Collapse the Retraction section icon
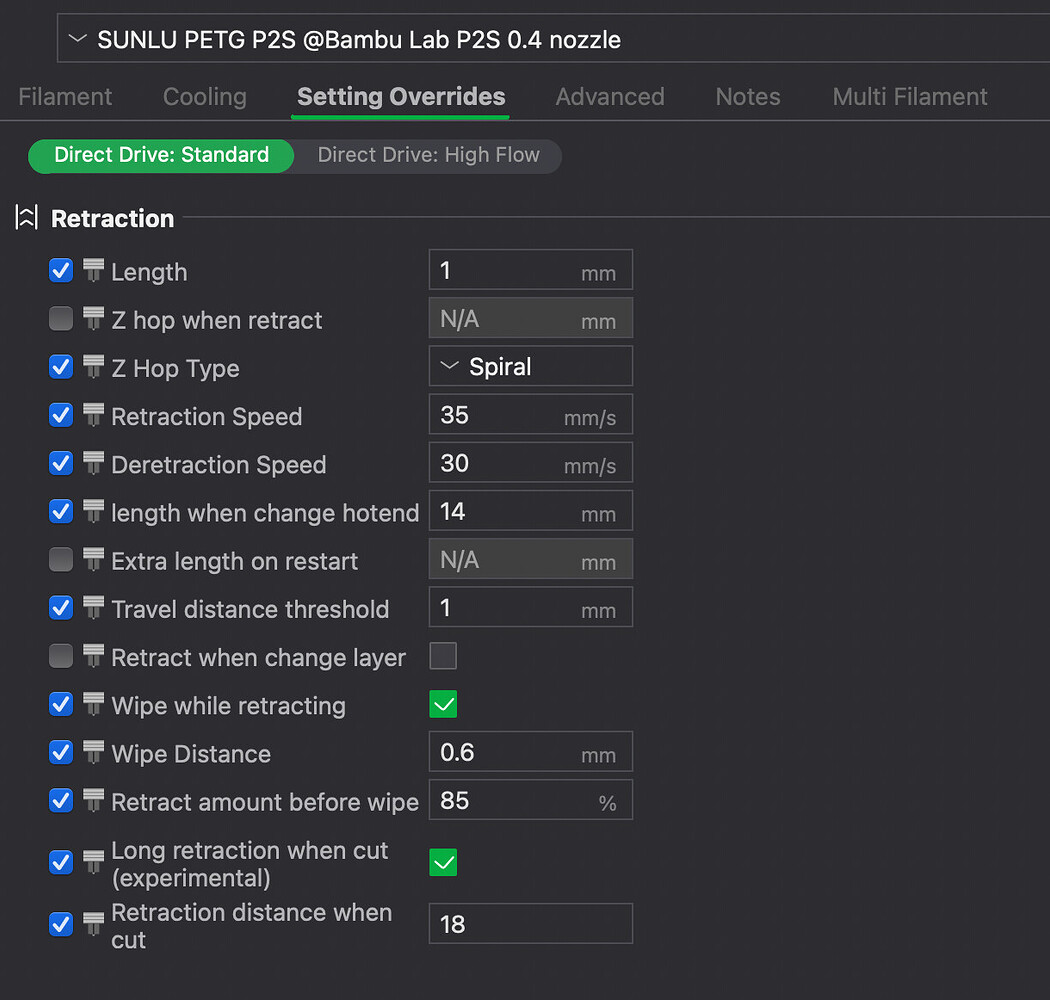The image size is (1050, 1000). [26, 218]
